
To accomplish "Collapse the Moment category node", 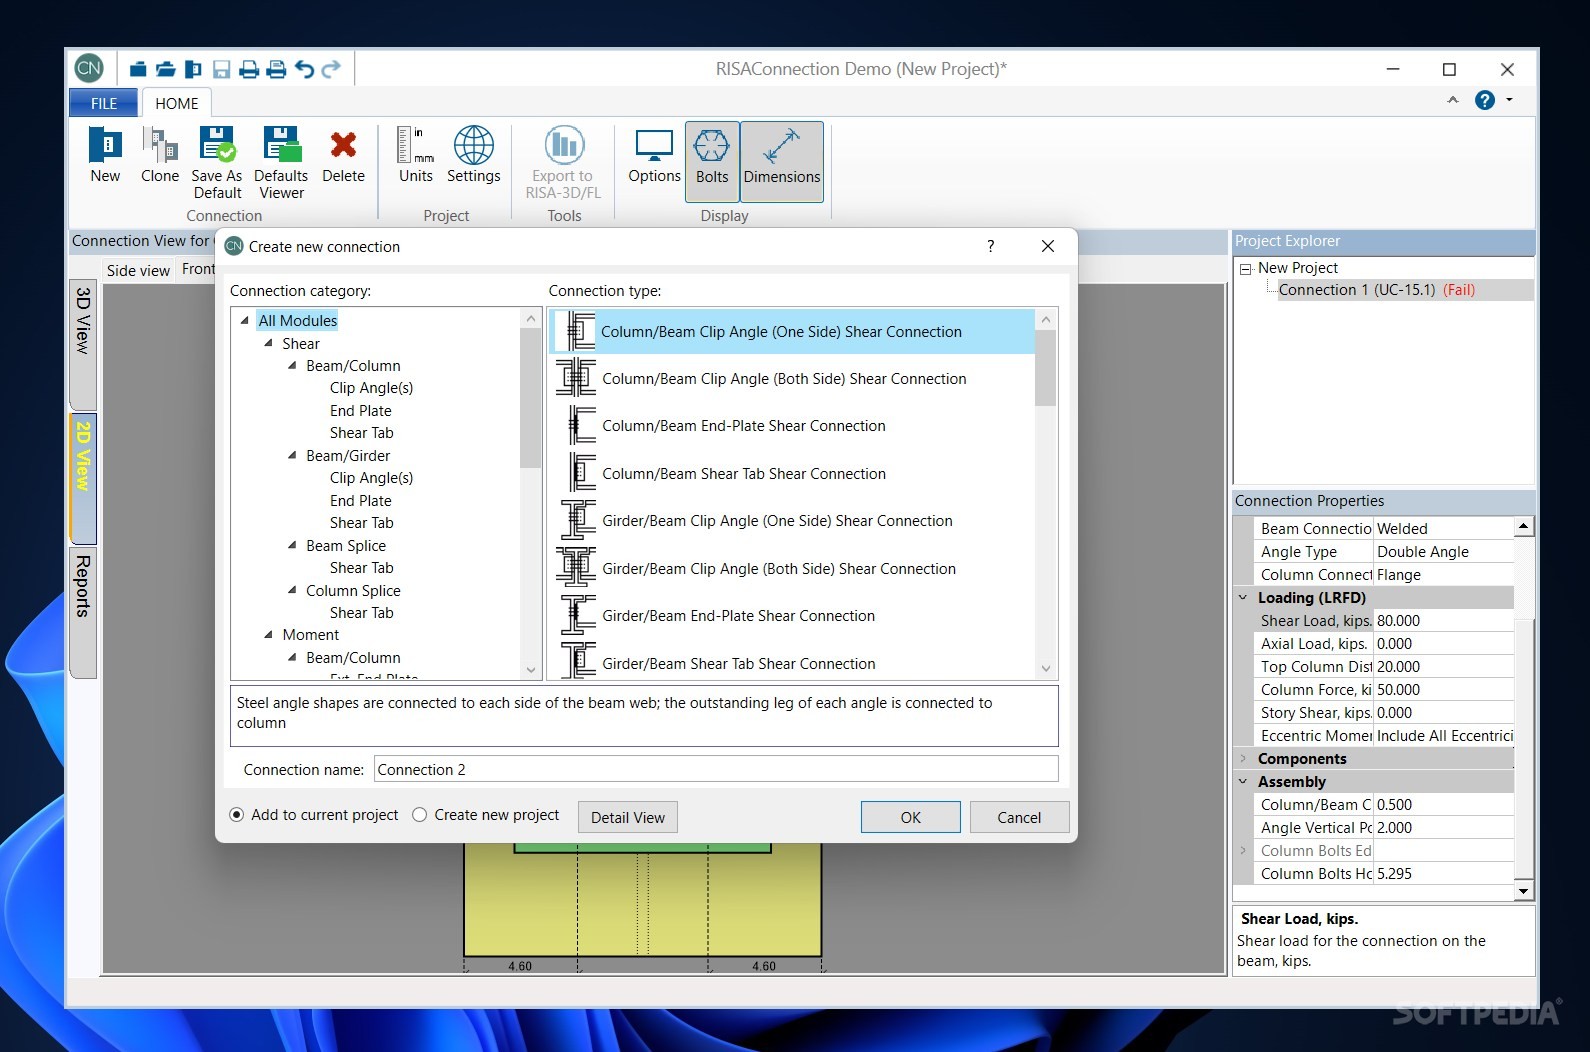I will (269, 635).
